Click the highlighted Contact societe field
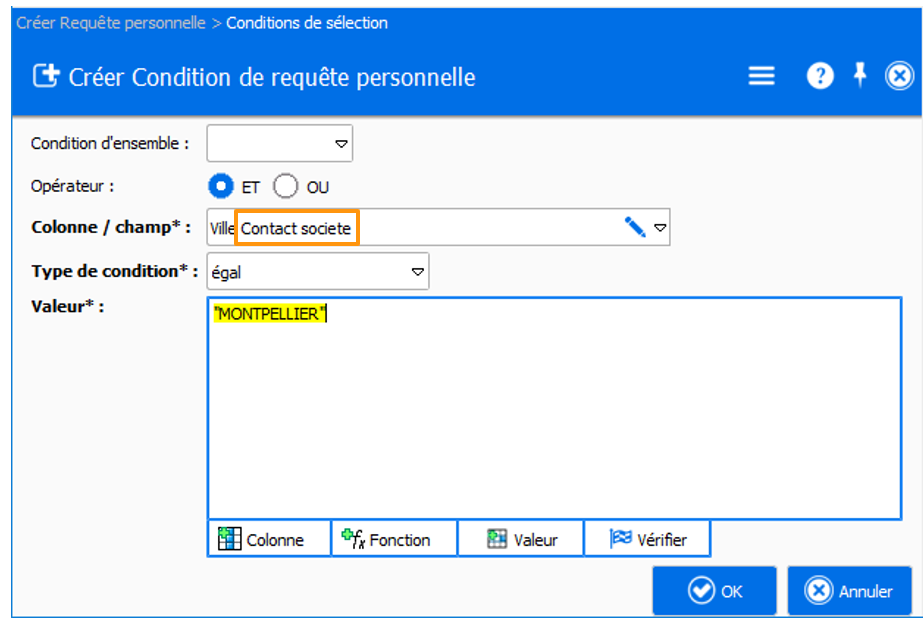 coord(297,229)
